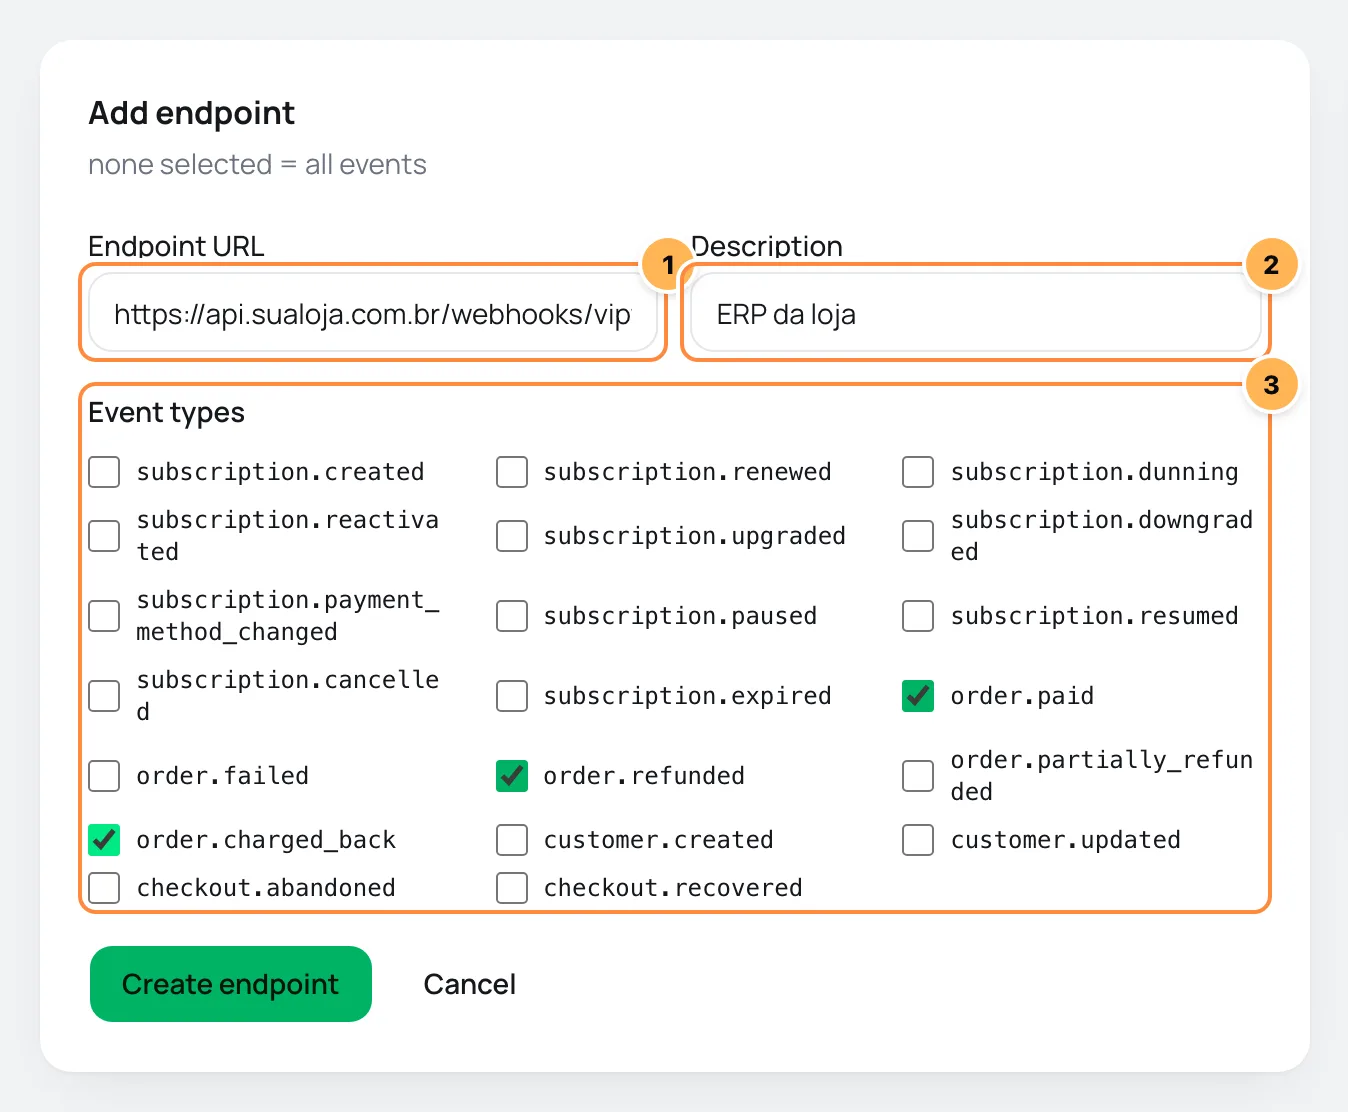Uncheck order.charged_back event

tap(104, 840)
